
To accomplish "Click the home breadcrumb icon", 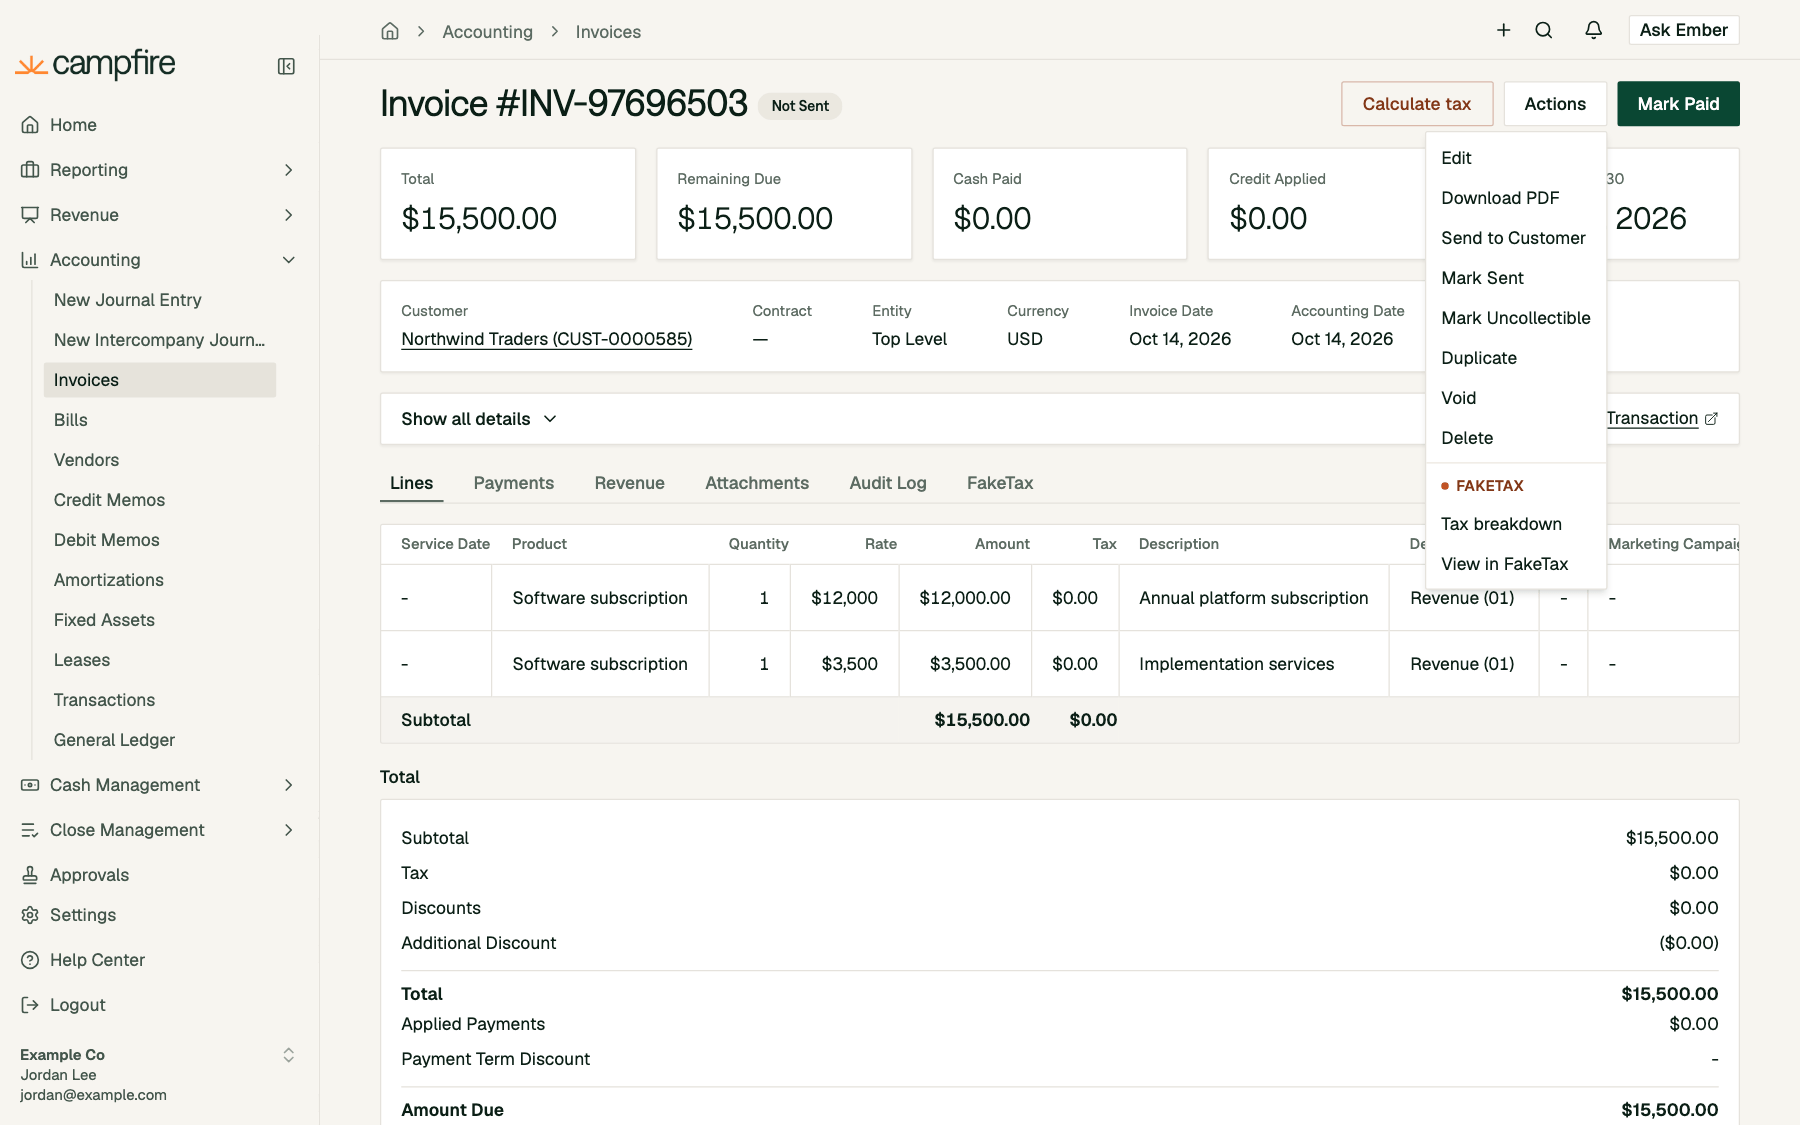I will pyautogui.click(x=390, y=31).
